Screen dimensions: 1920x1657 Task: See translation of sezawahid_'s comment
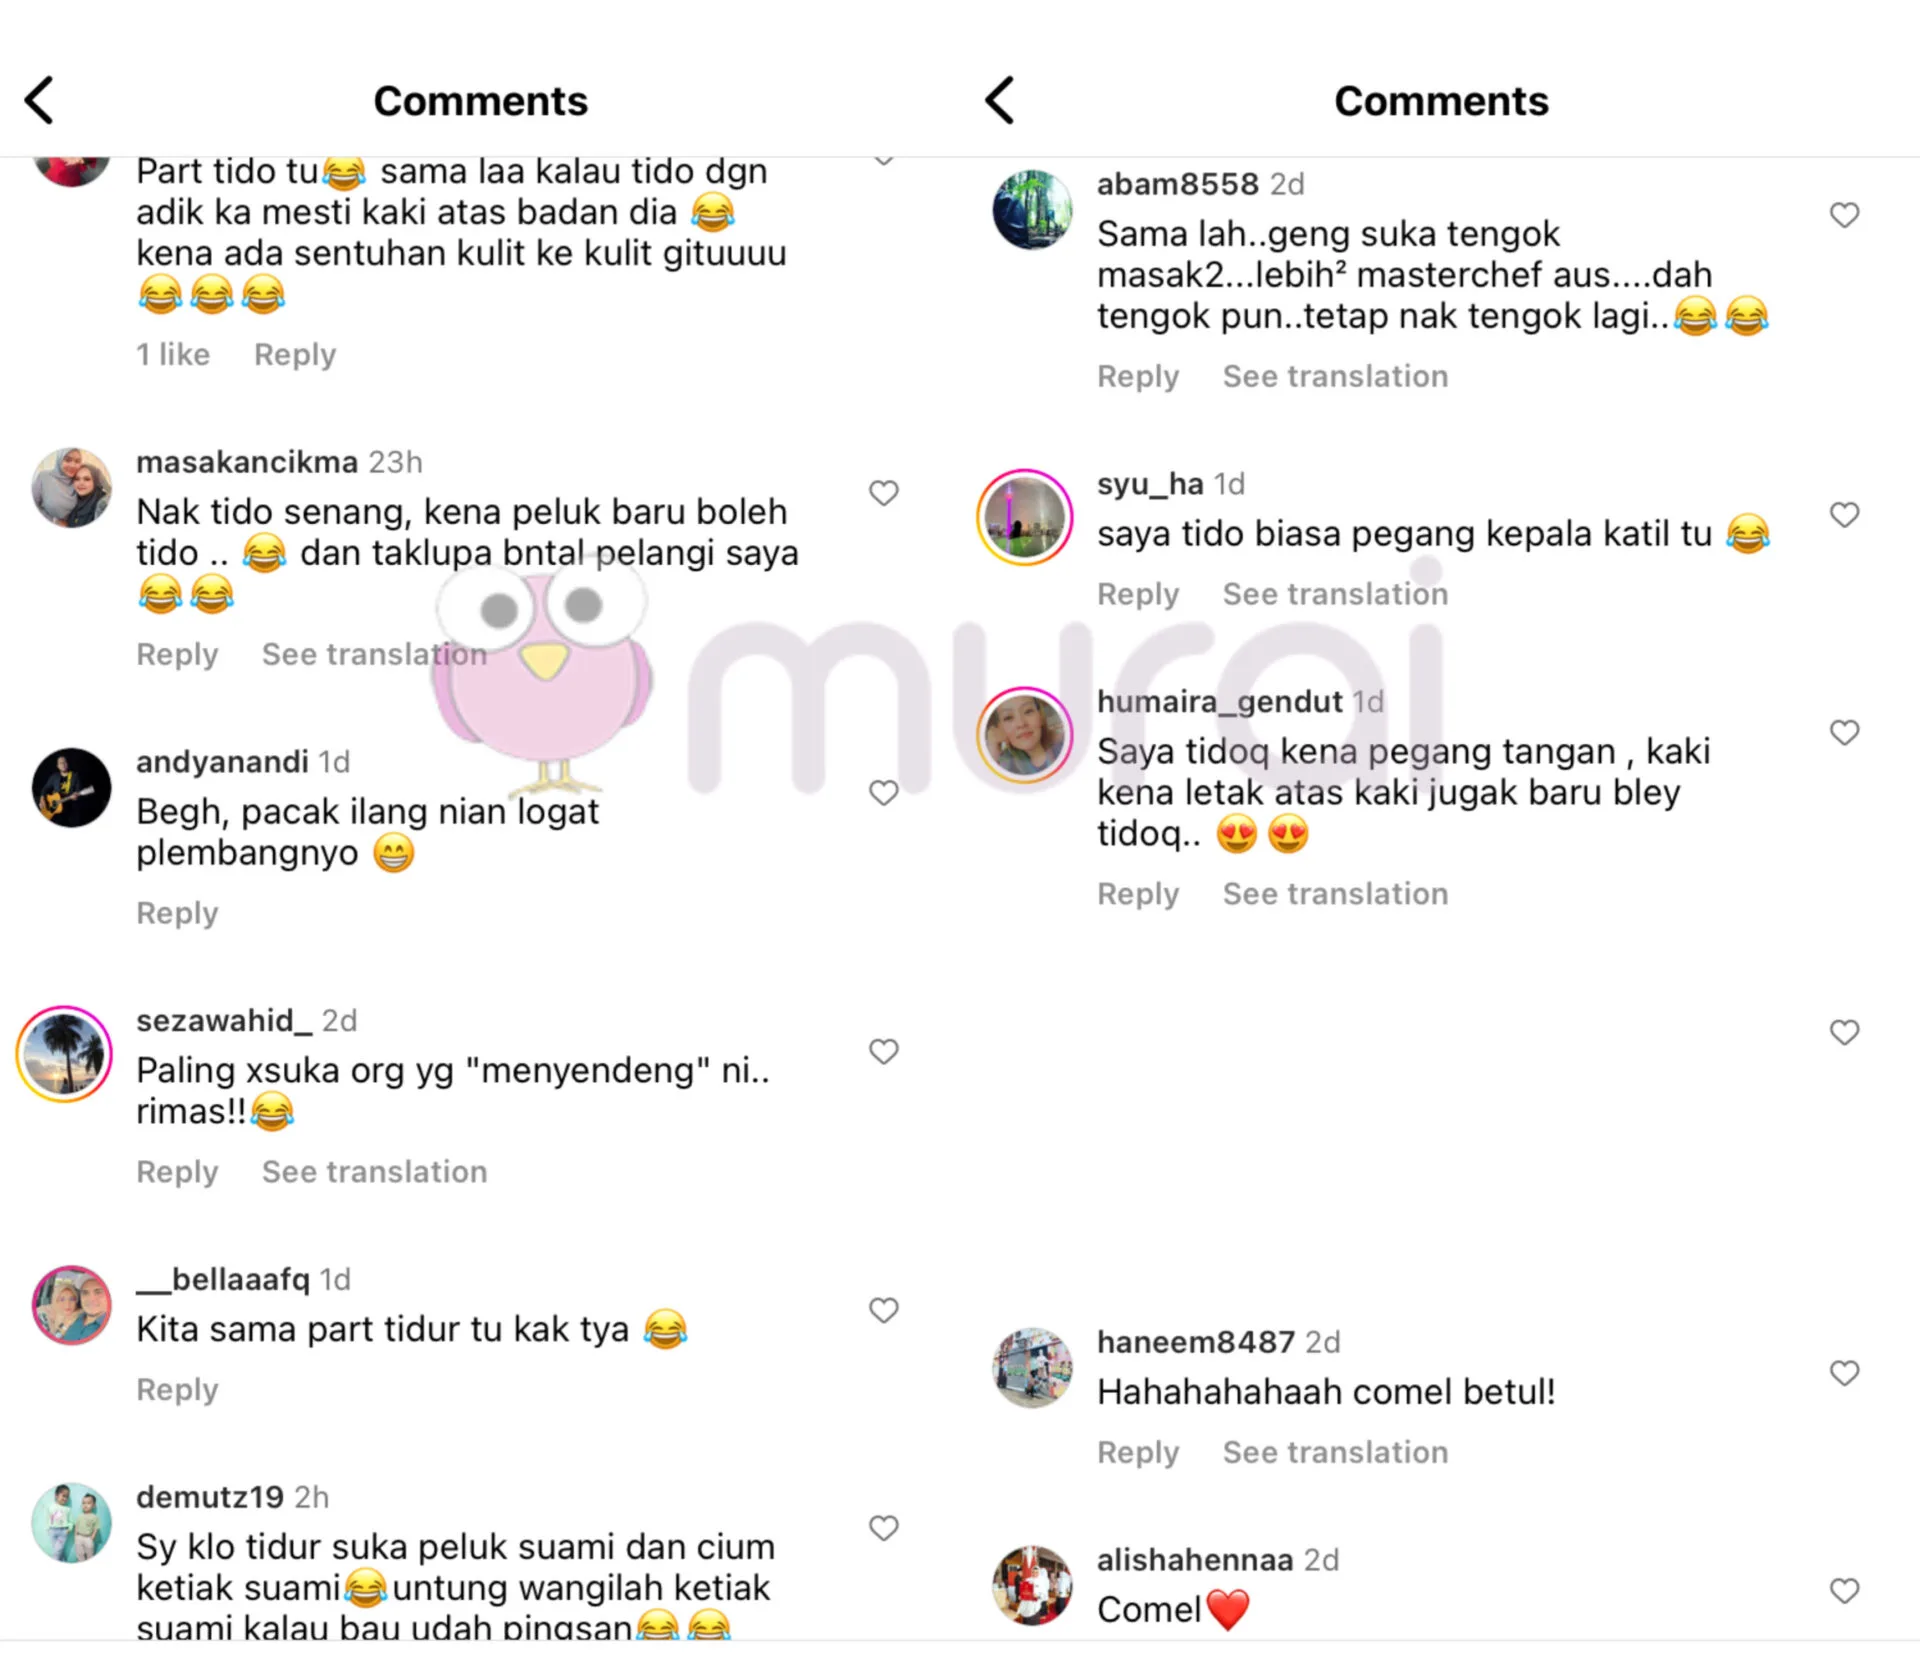tap(374, 1171)
